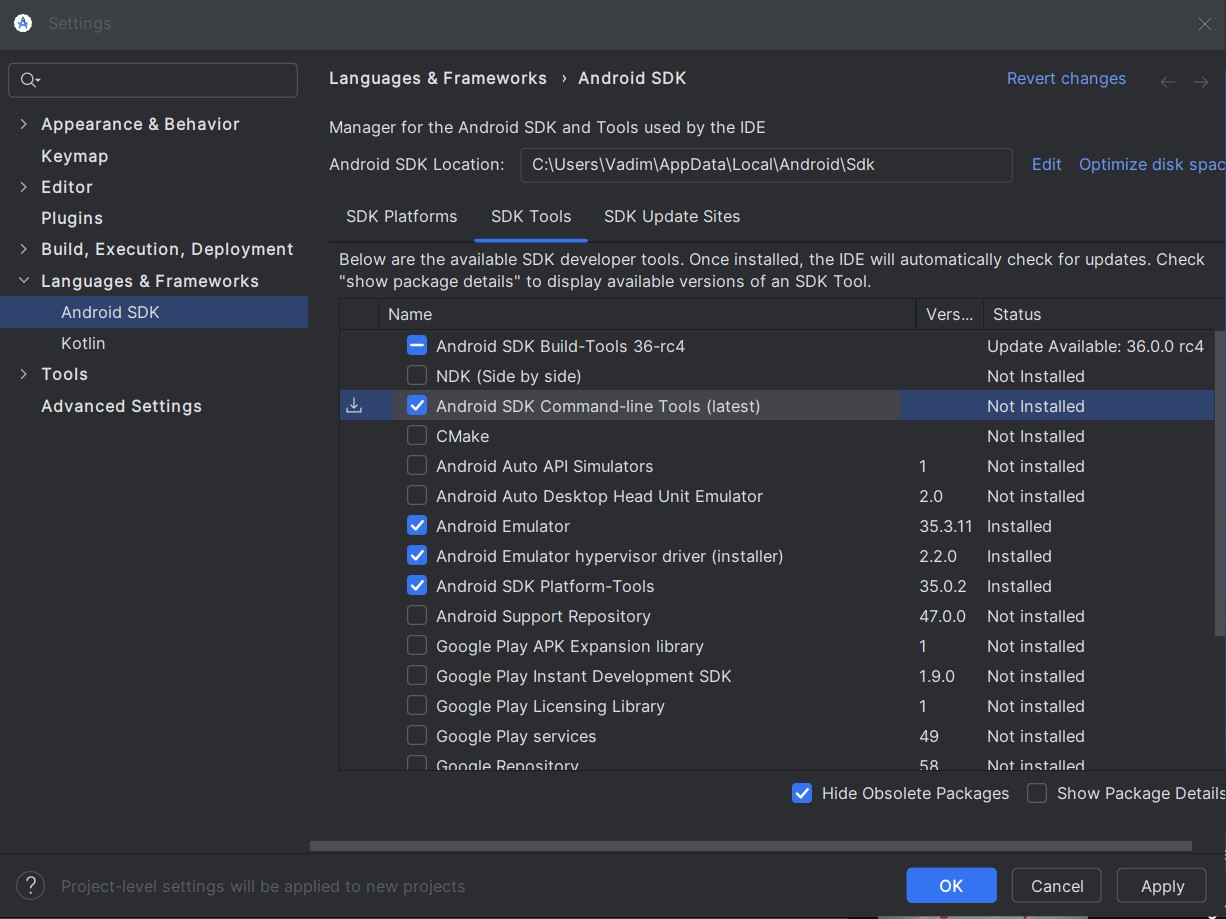
Task: Click the Android Studio logo icon
Action: (23, 23)
